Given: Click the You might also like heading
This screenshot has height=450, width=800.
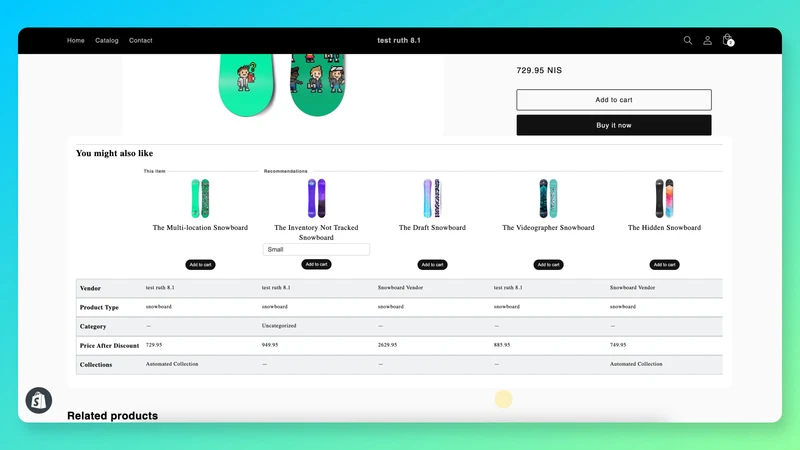Looking at the screenshot, I should click(x=114, y=153).
